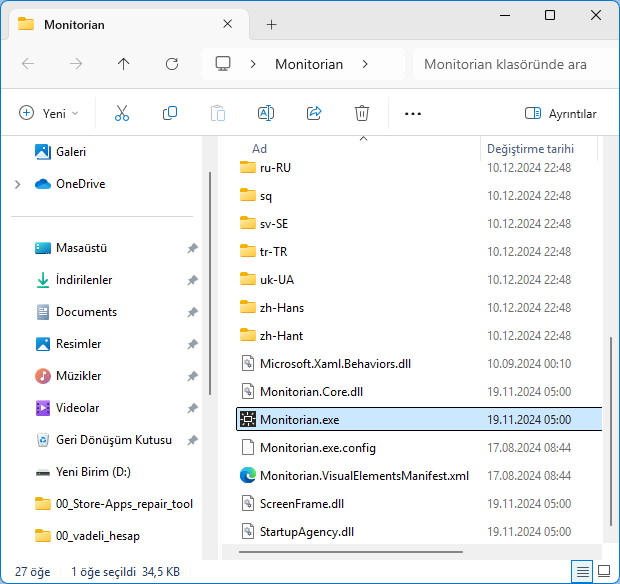Image resolution: width=620 pixels, height=584 pixels.
Task: Click the Galeri icon in sidebar
Action: (43, 152)
